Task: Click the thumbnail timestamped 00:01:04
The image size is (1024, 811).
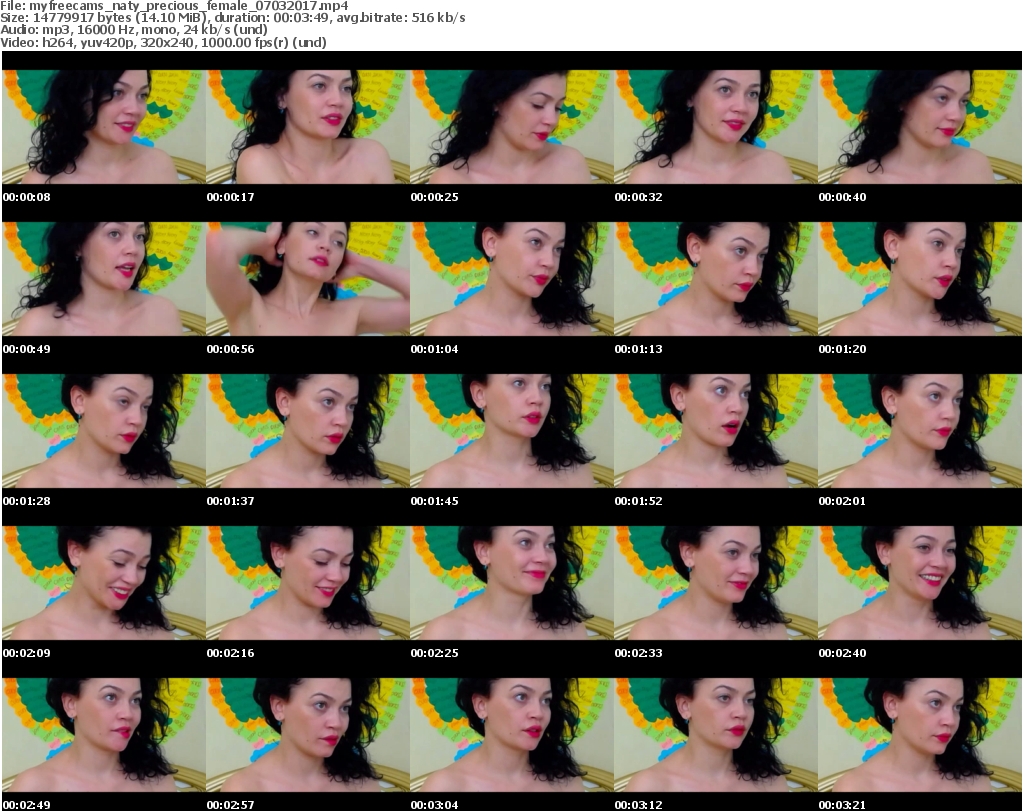Action: [x=512, y=279]
